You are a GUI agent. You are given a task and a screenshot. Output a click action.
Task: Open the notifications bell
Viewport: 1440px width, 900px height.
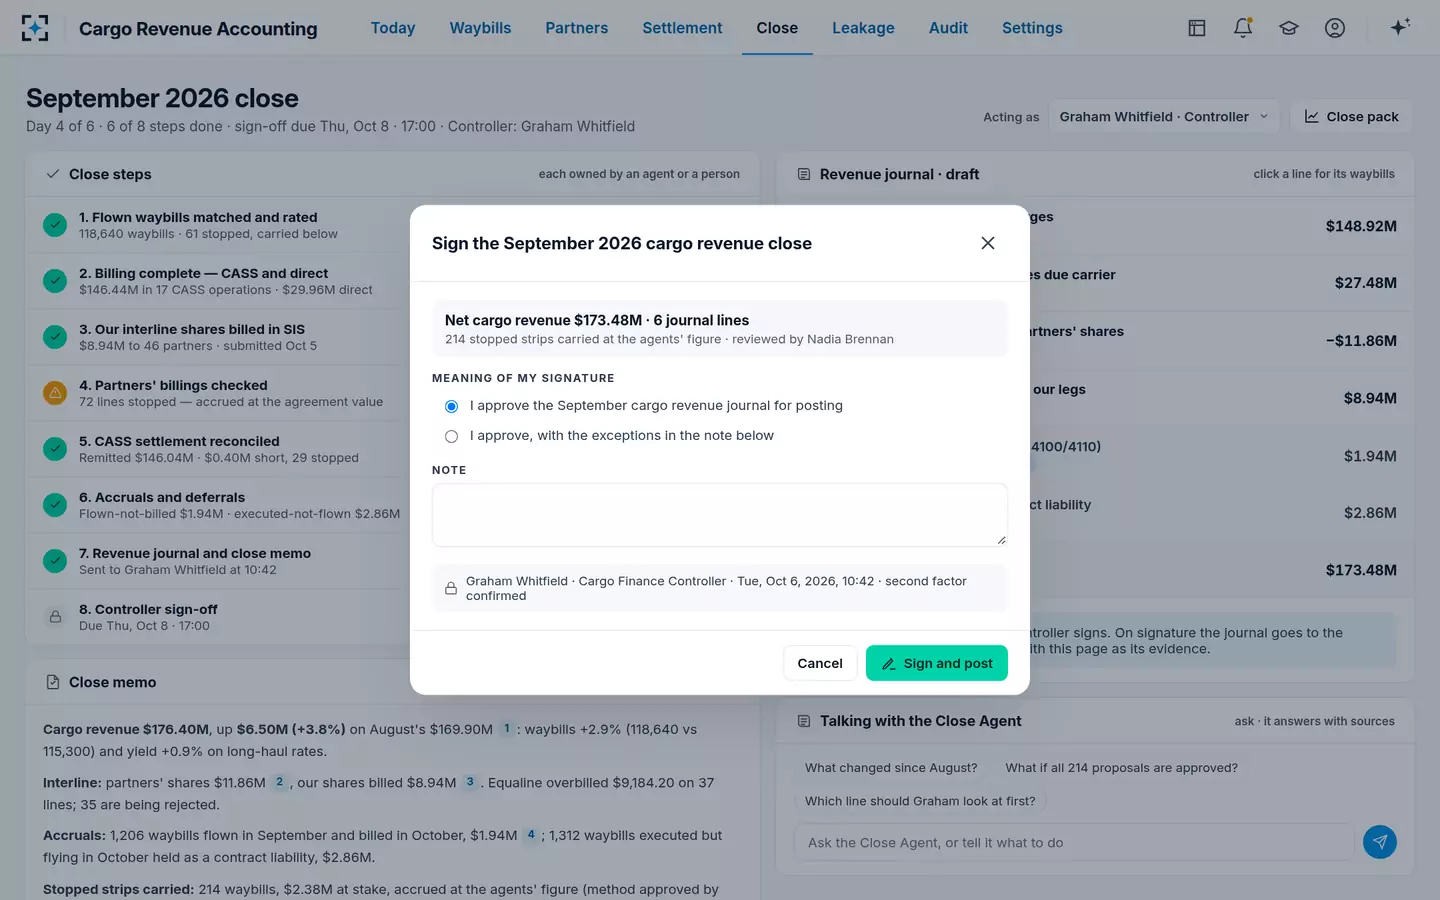1243,28
